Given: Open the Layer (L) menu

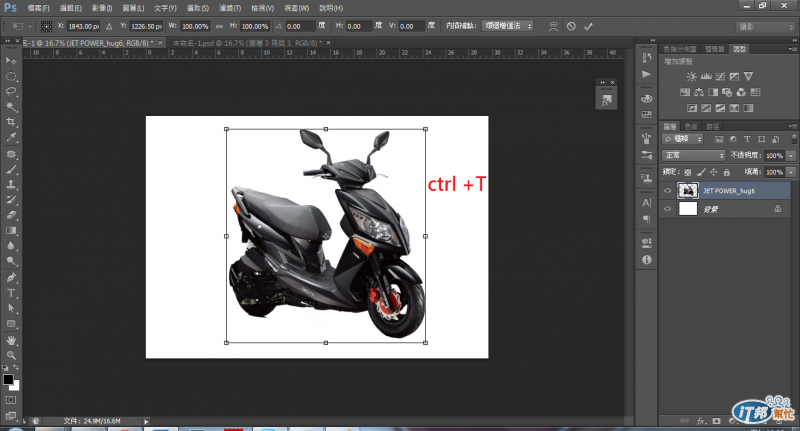Looking at the screenshot, I should point(133,8).
